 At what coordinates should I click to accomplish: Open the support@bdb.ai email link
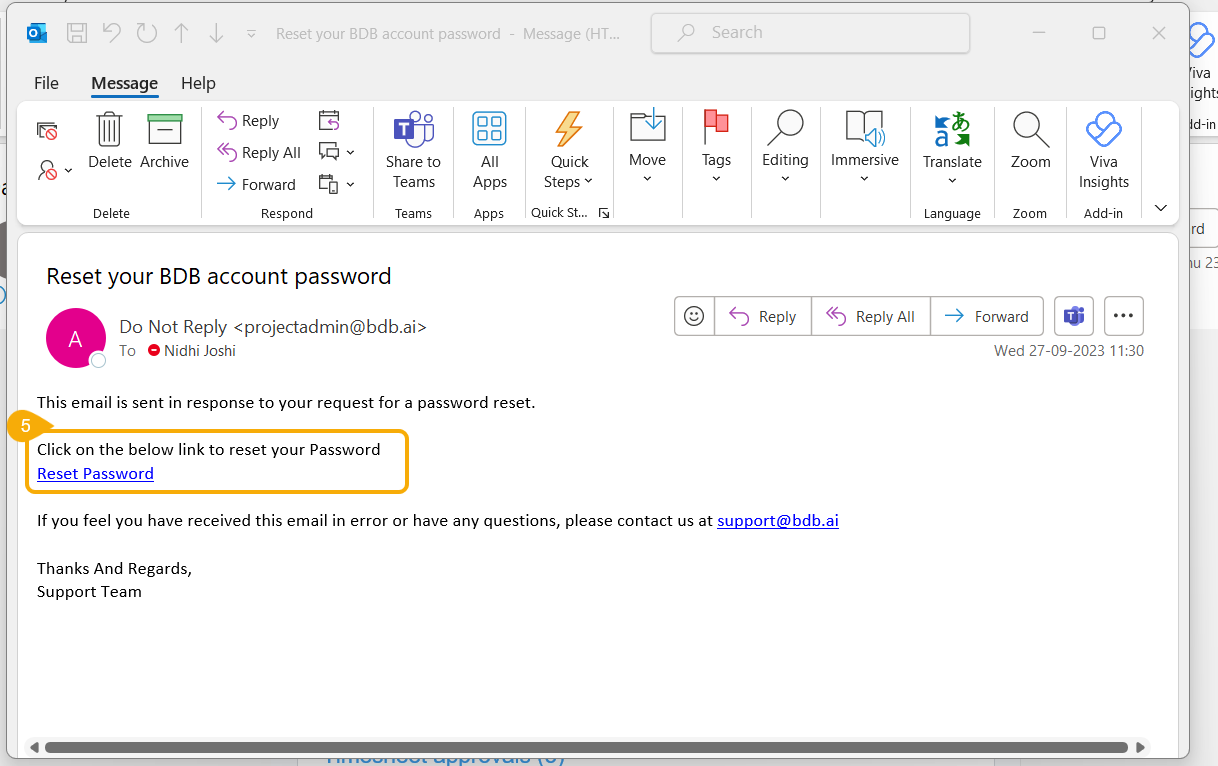click(x=777, y=521)
